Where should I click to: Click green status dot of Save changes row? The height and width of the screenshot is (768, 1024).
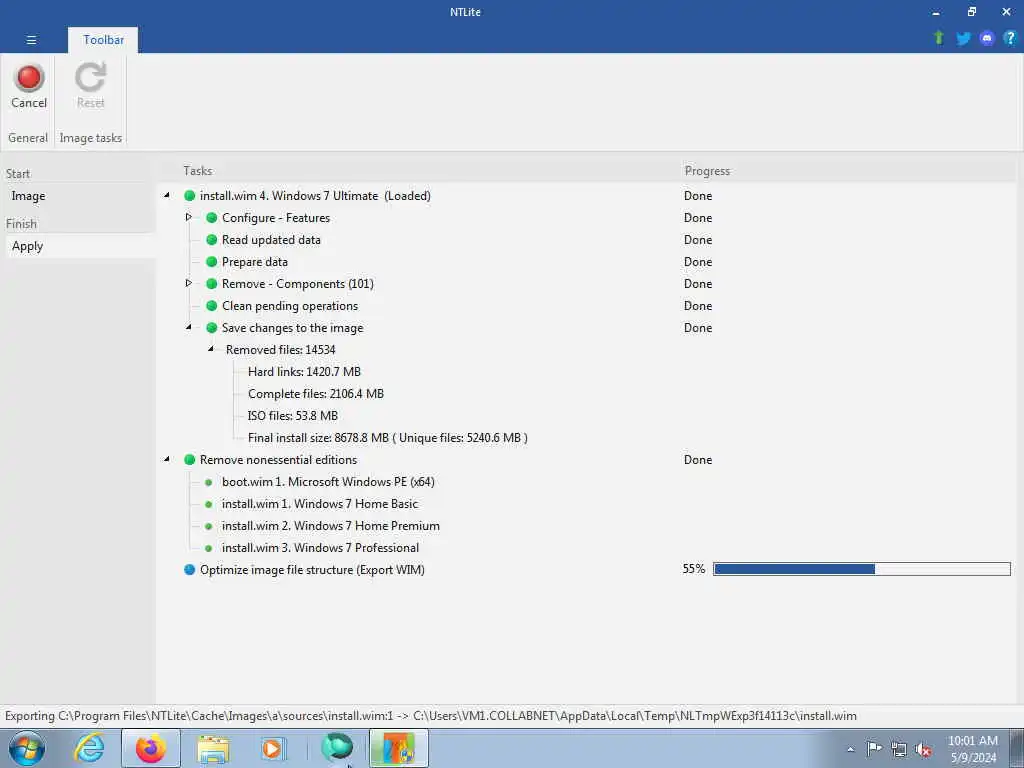[x=212, y=328]
